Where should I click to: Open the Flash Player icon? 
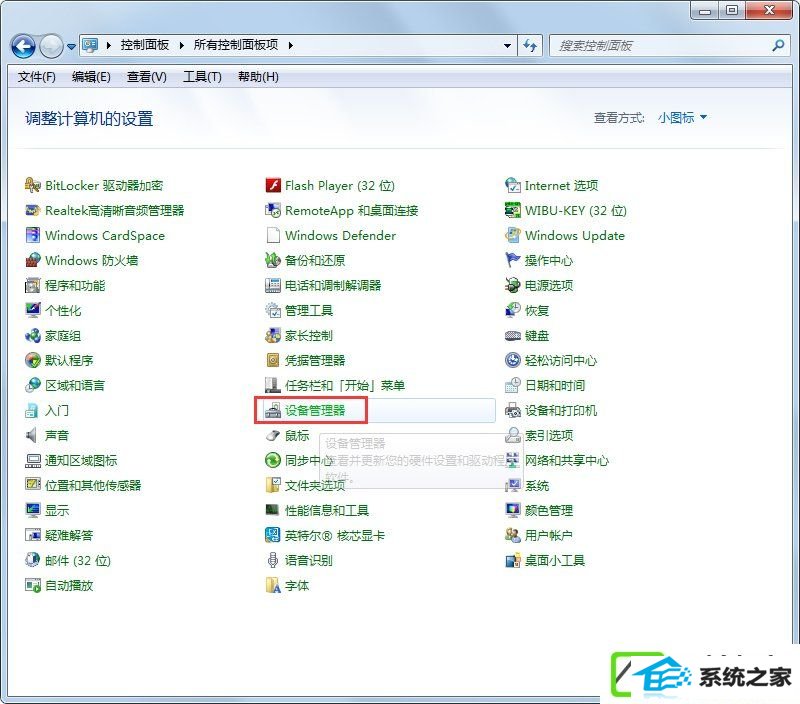(x=273, y=185)
